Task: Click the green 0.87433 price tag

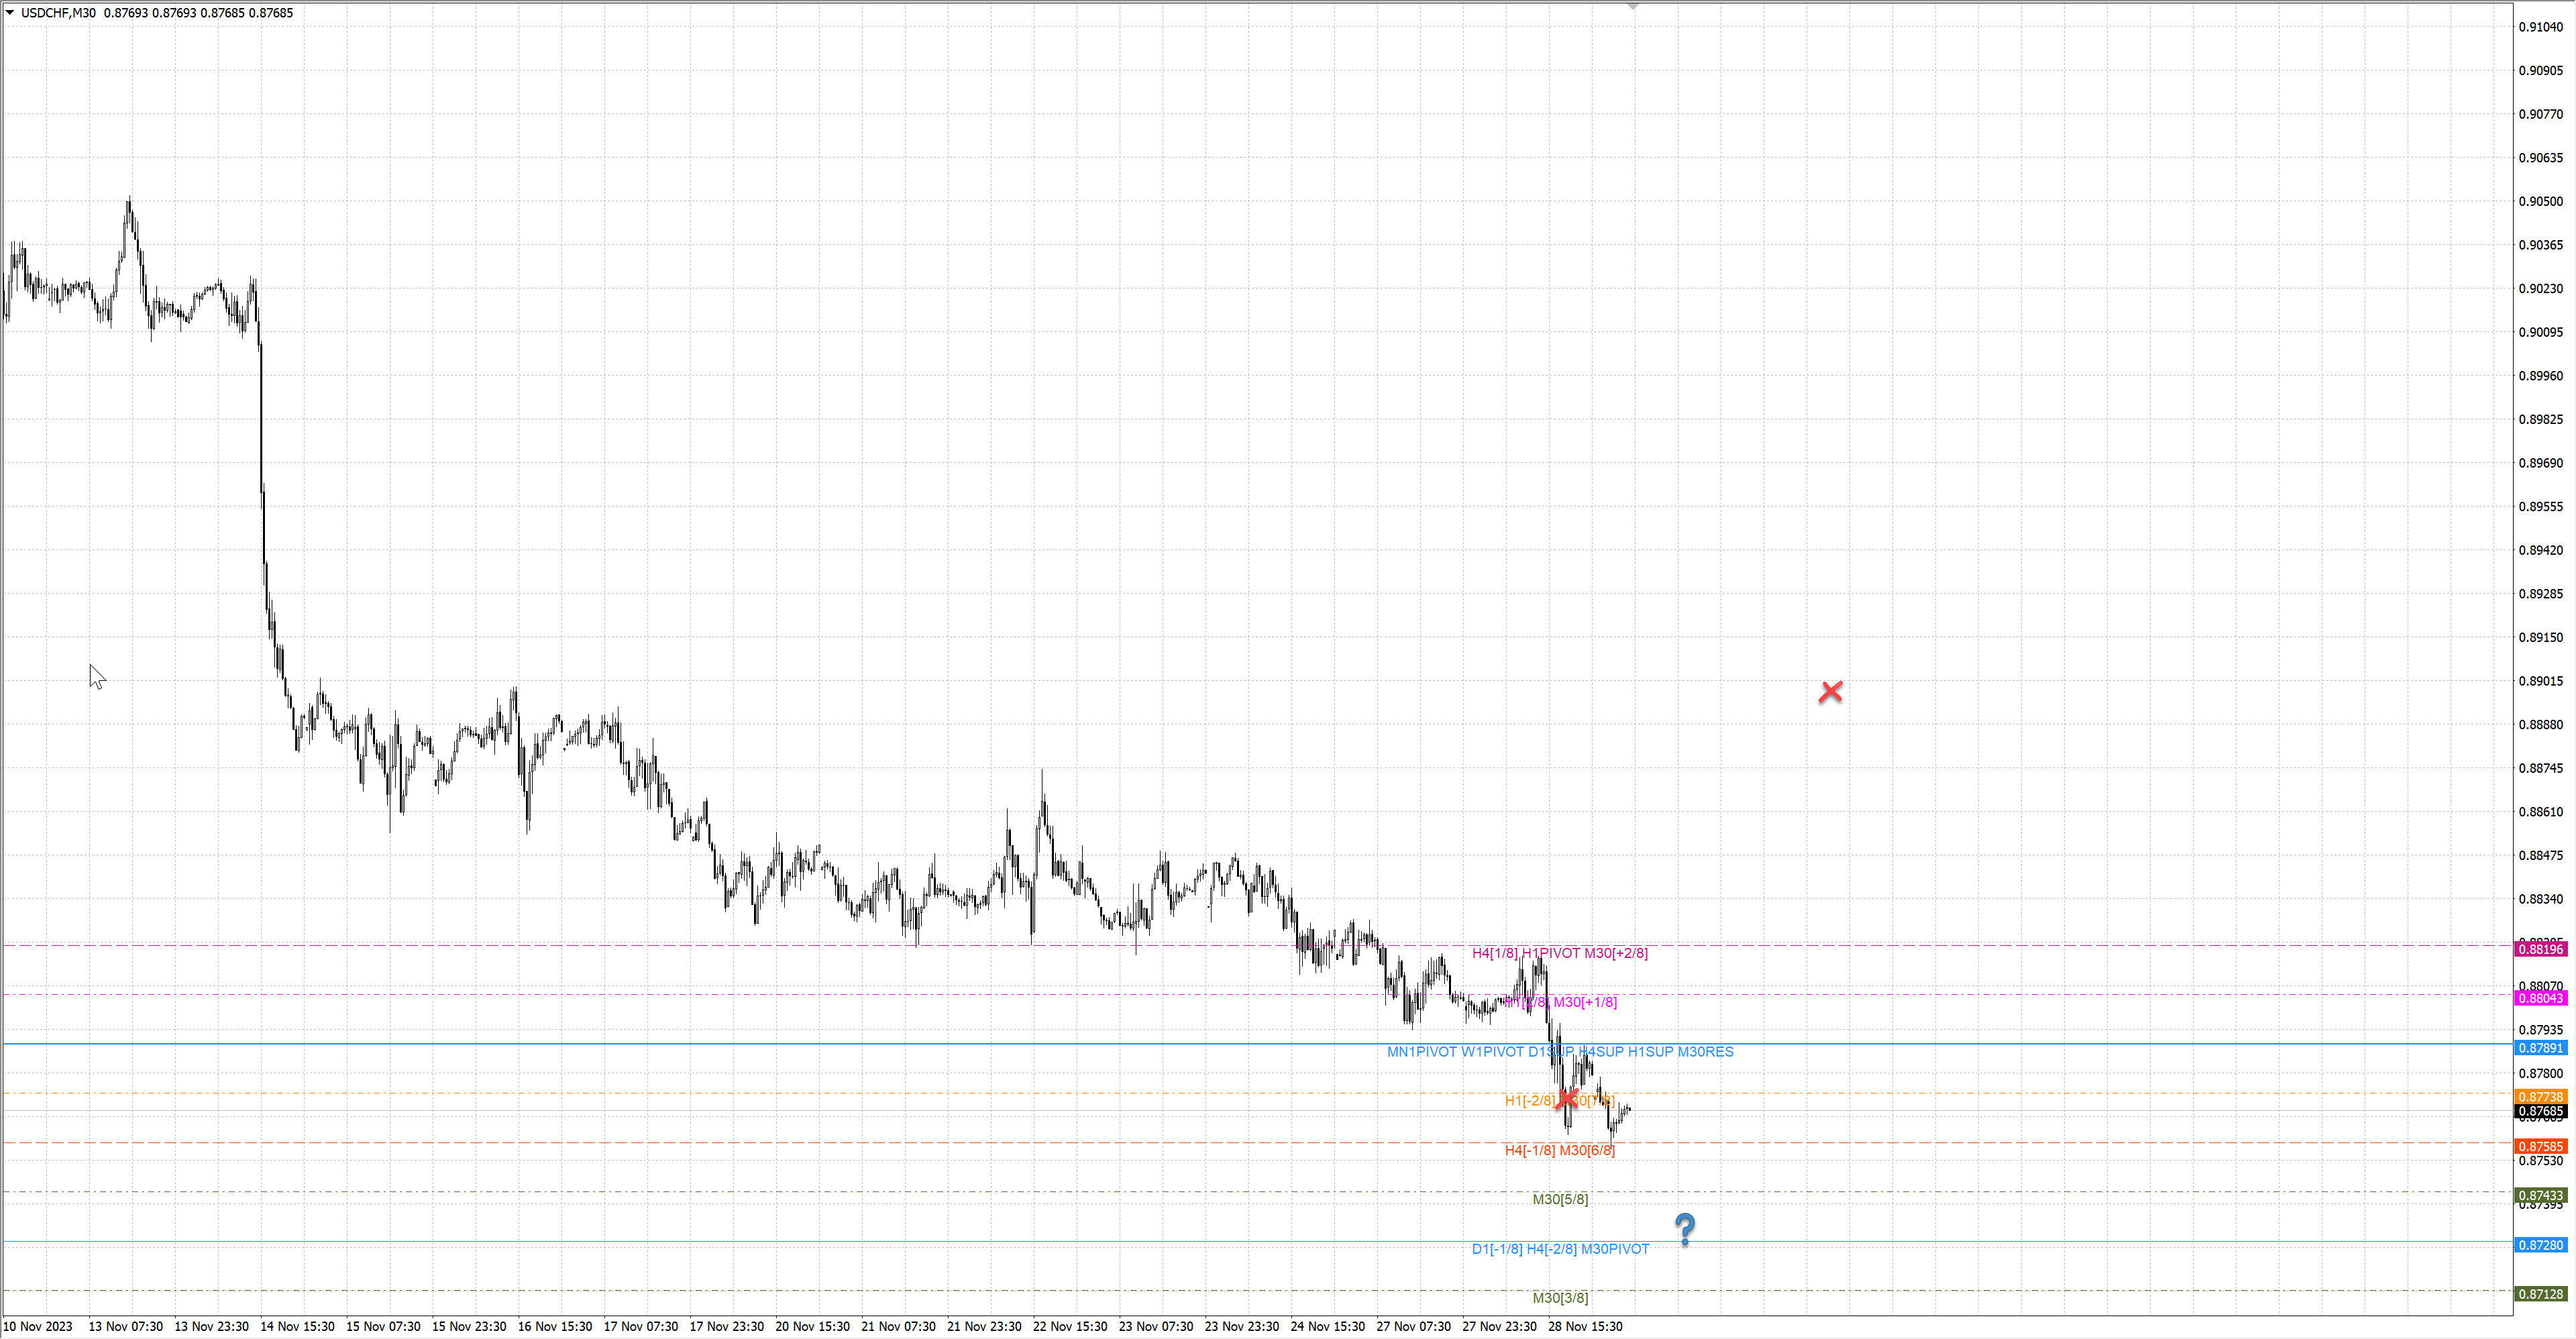Action: pos(2540,1195)
